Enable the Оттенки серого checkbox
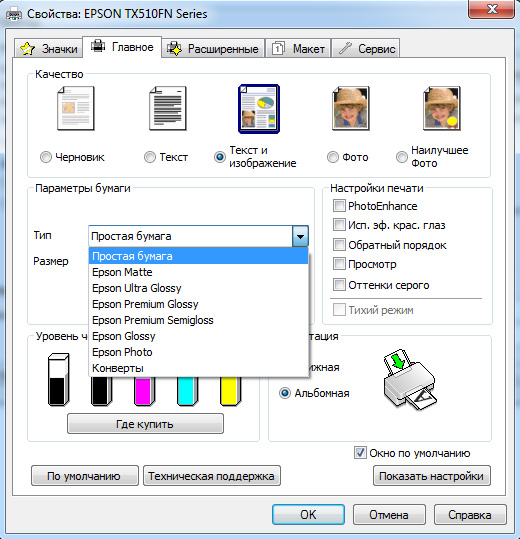The image size is (520, 539). pos(339,285)
